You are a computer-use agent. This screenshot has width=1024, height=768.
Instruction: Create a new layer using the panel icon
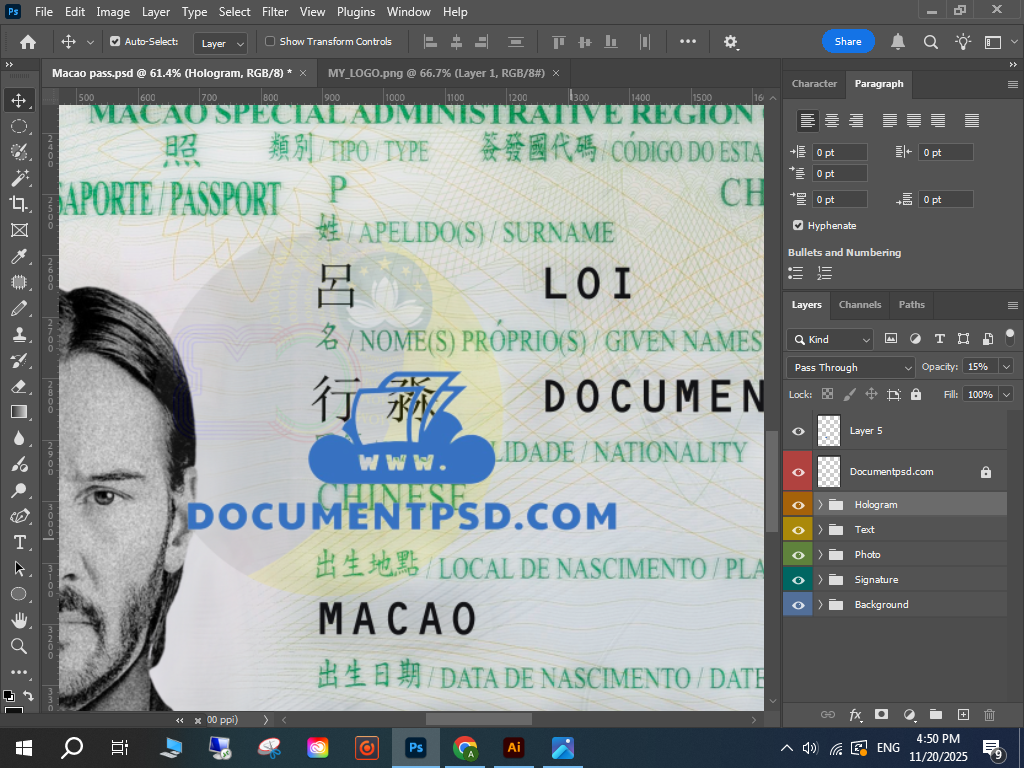point(963,715)
